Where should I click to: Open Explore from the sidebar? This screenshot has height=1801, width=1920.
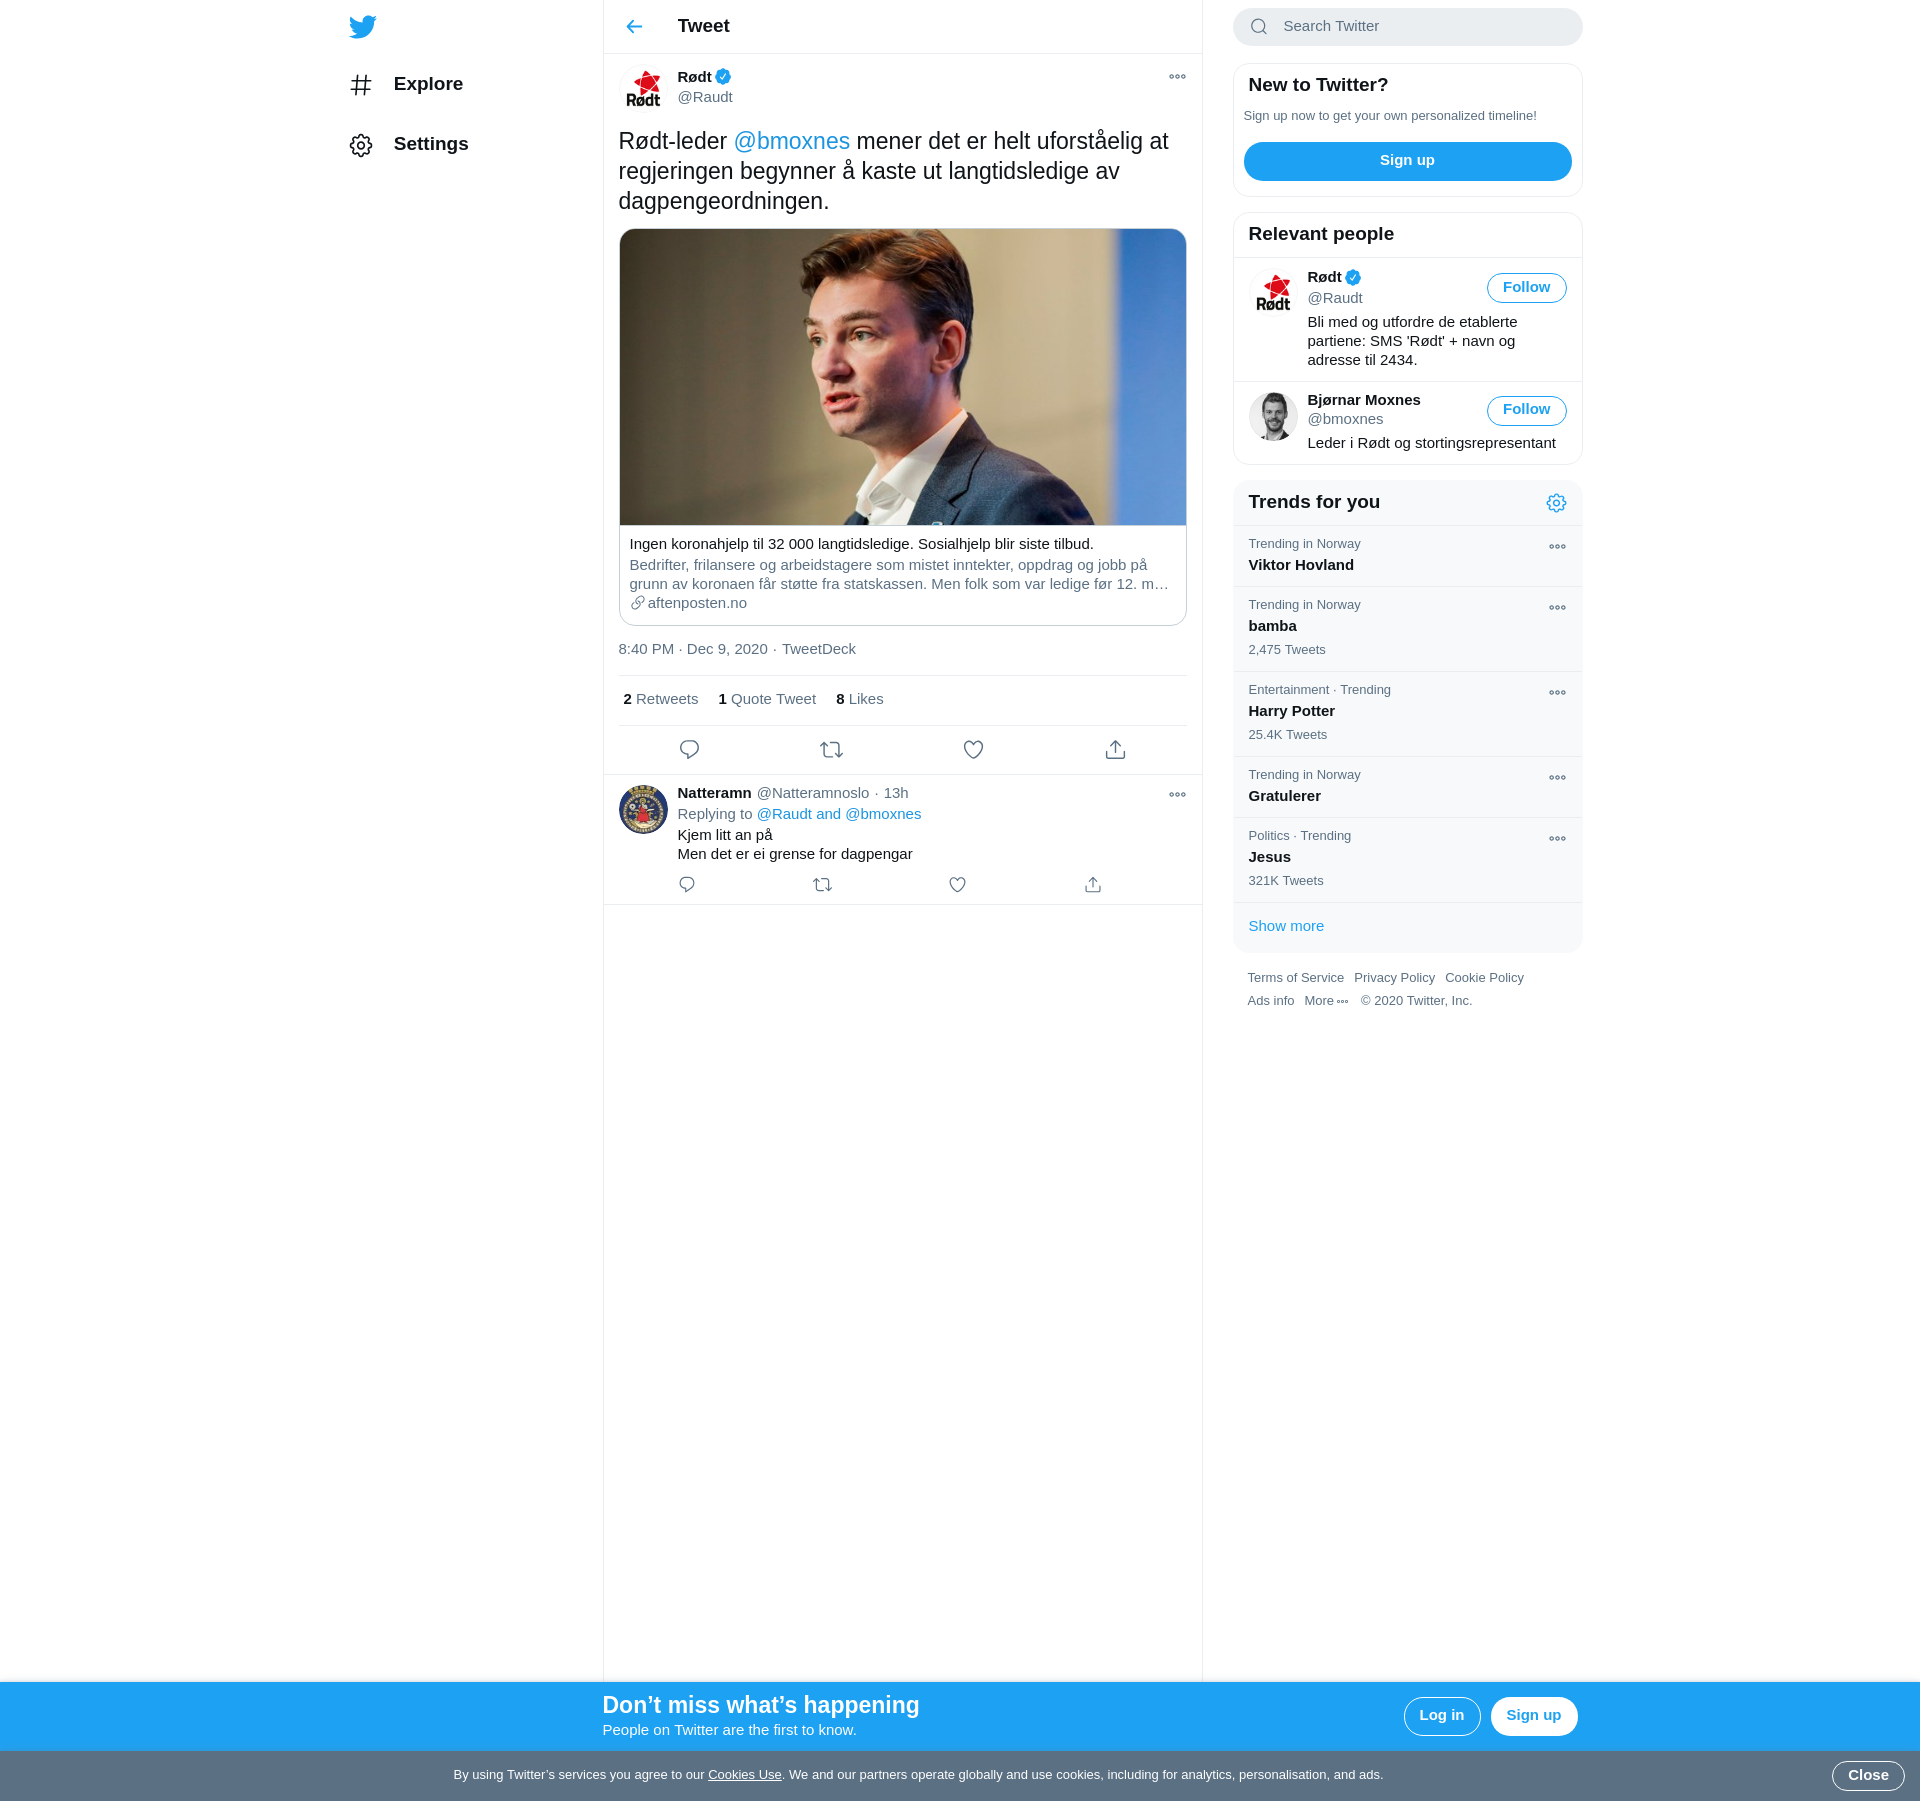click(x=407, y=84)
